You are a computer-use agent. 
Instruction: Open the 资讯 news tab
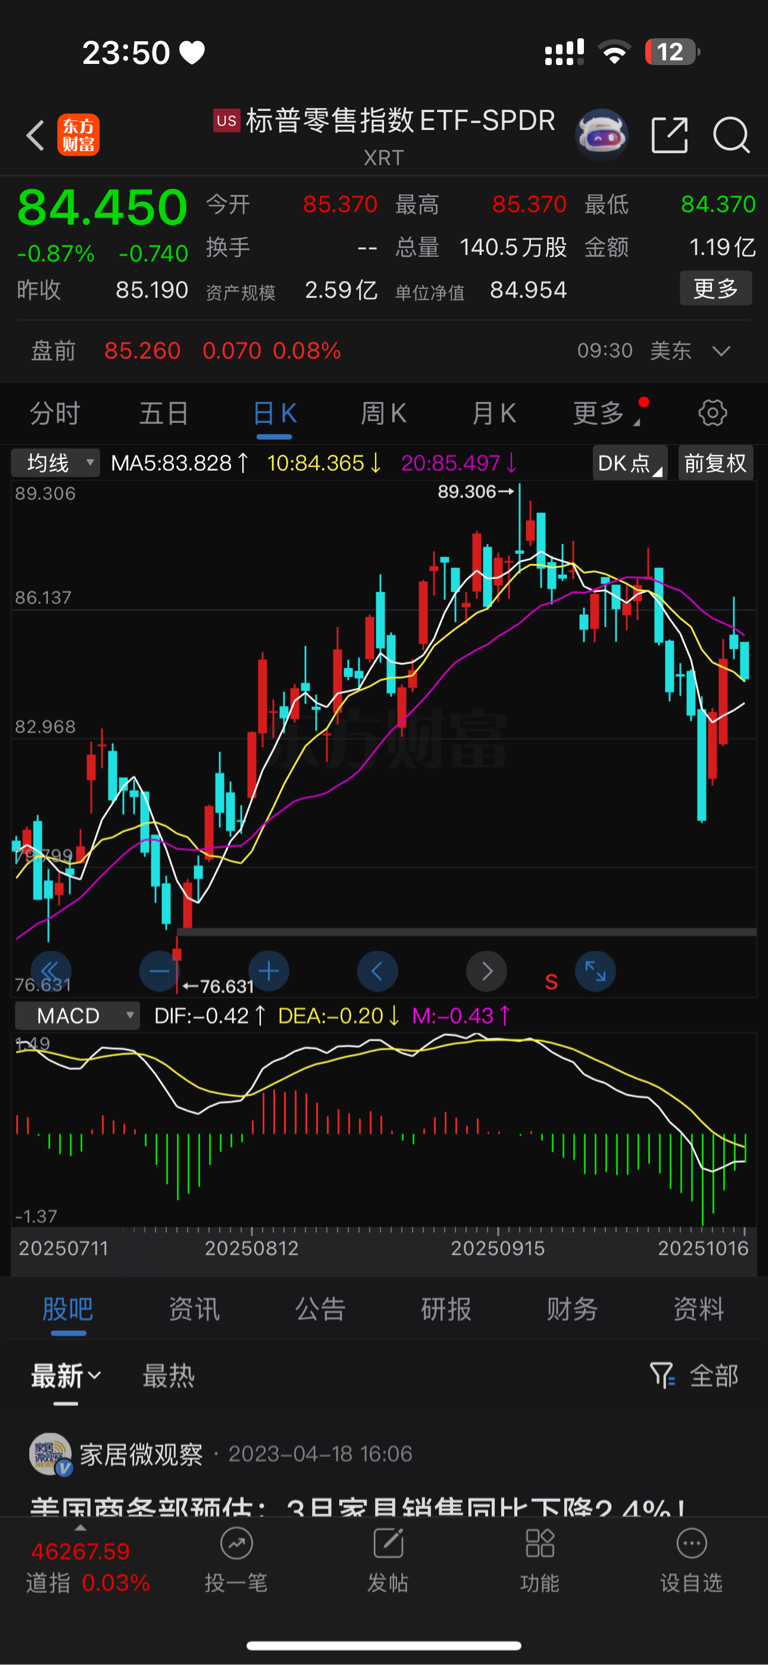click(x=194, y=1309)
